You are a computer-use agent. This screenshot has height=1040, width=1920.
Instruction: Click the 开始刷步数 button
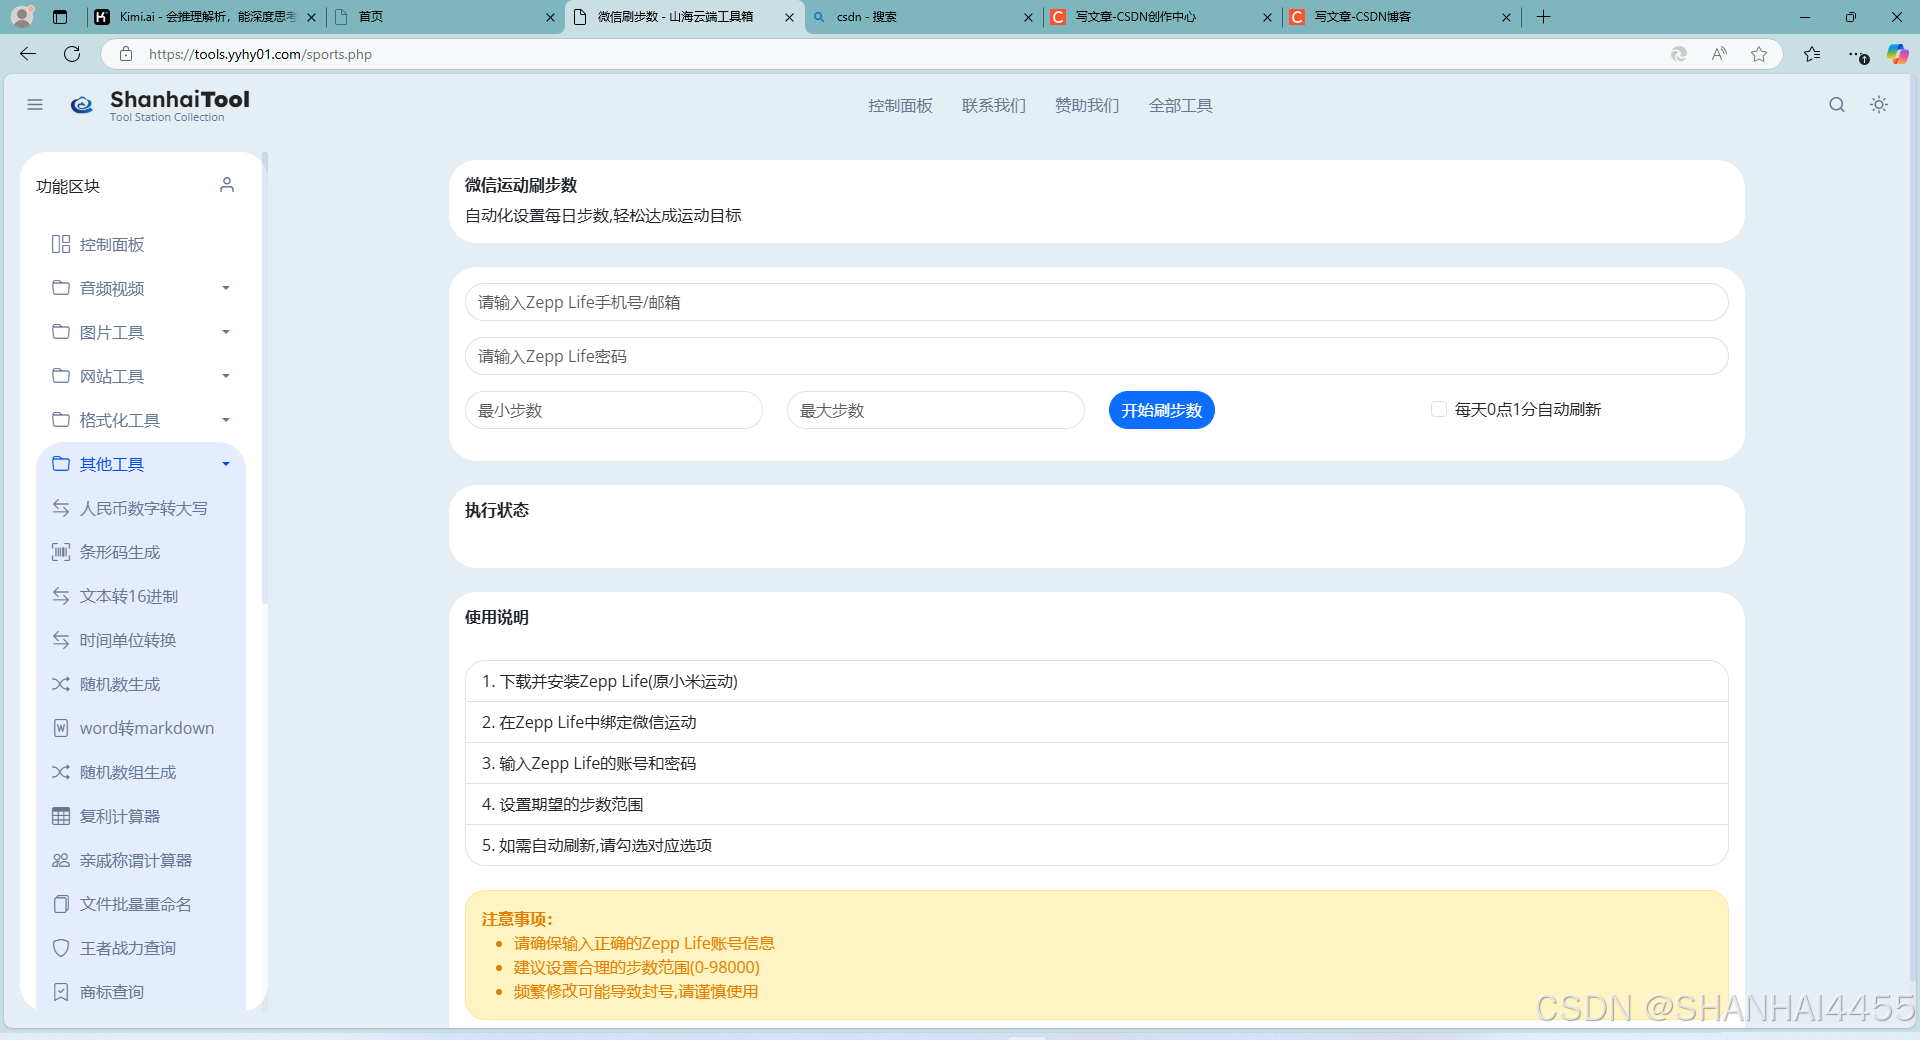pos(1161,410)
